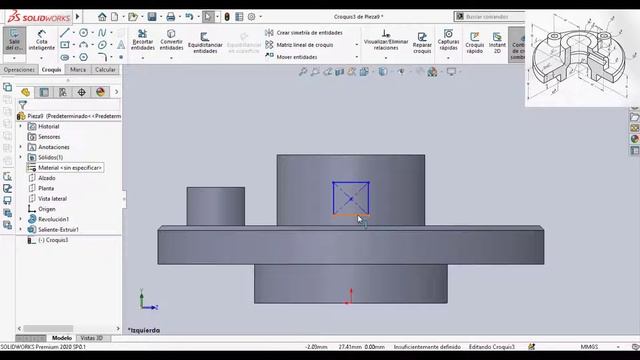The image size is (640, 360).
Task: Select the Straight Slot tool
Action: [x=65, y=57]
